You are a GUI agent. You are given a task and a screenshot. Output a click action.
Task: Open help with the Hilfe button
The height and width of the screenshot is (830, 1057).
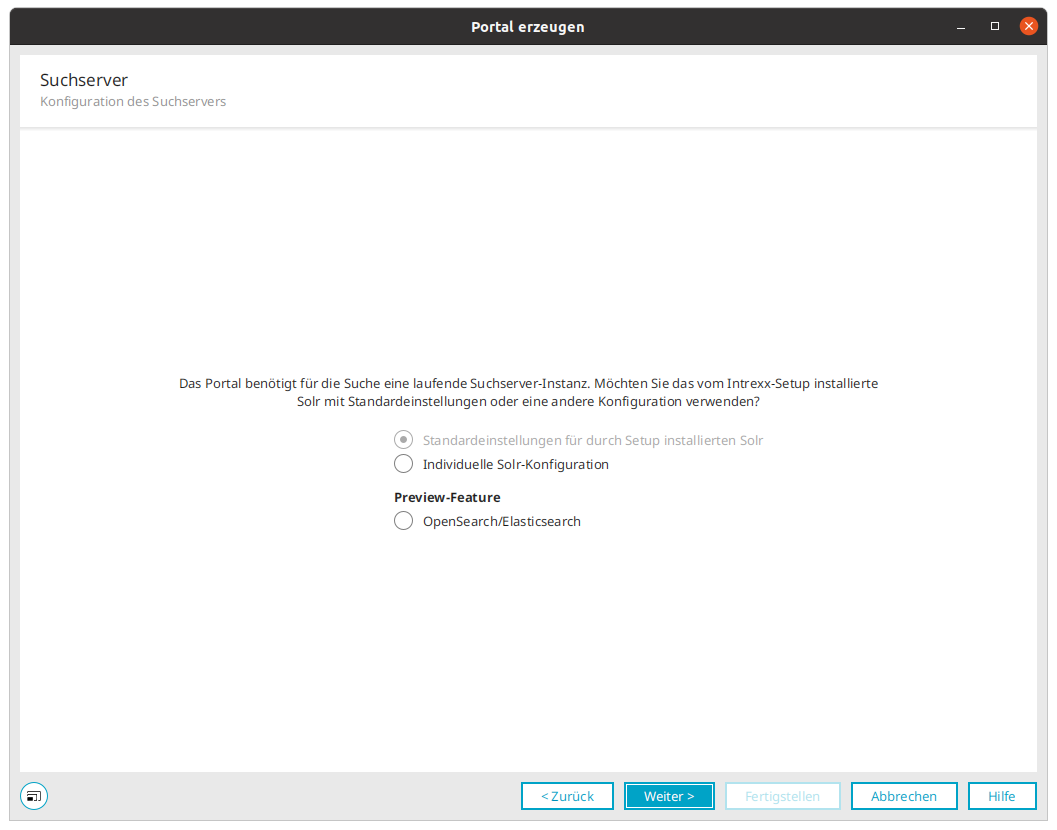pyautogui.click(x=1002, y=796)
